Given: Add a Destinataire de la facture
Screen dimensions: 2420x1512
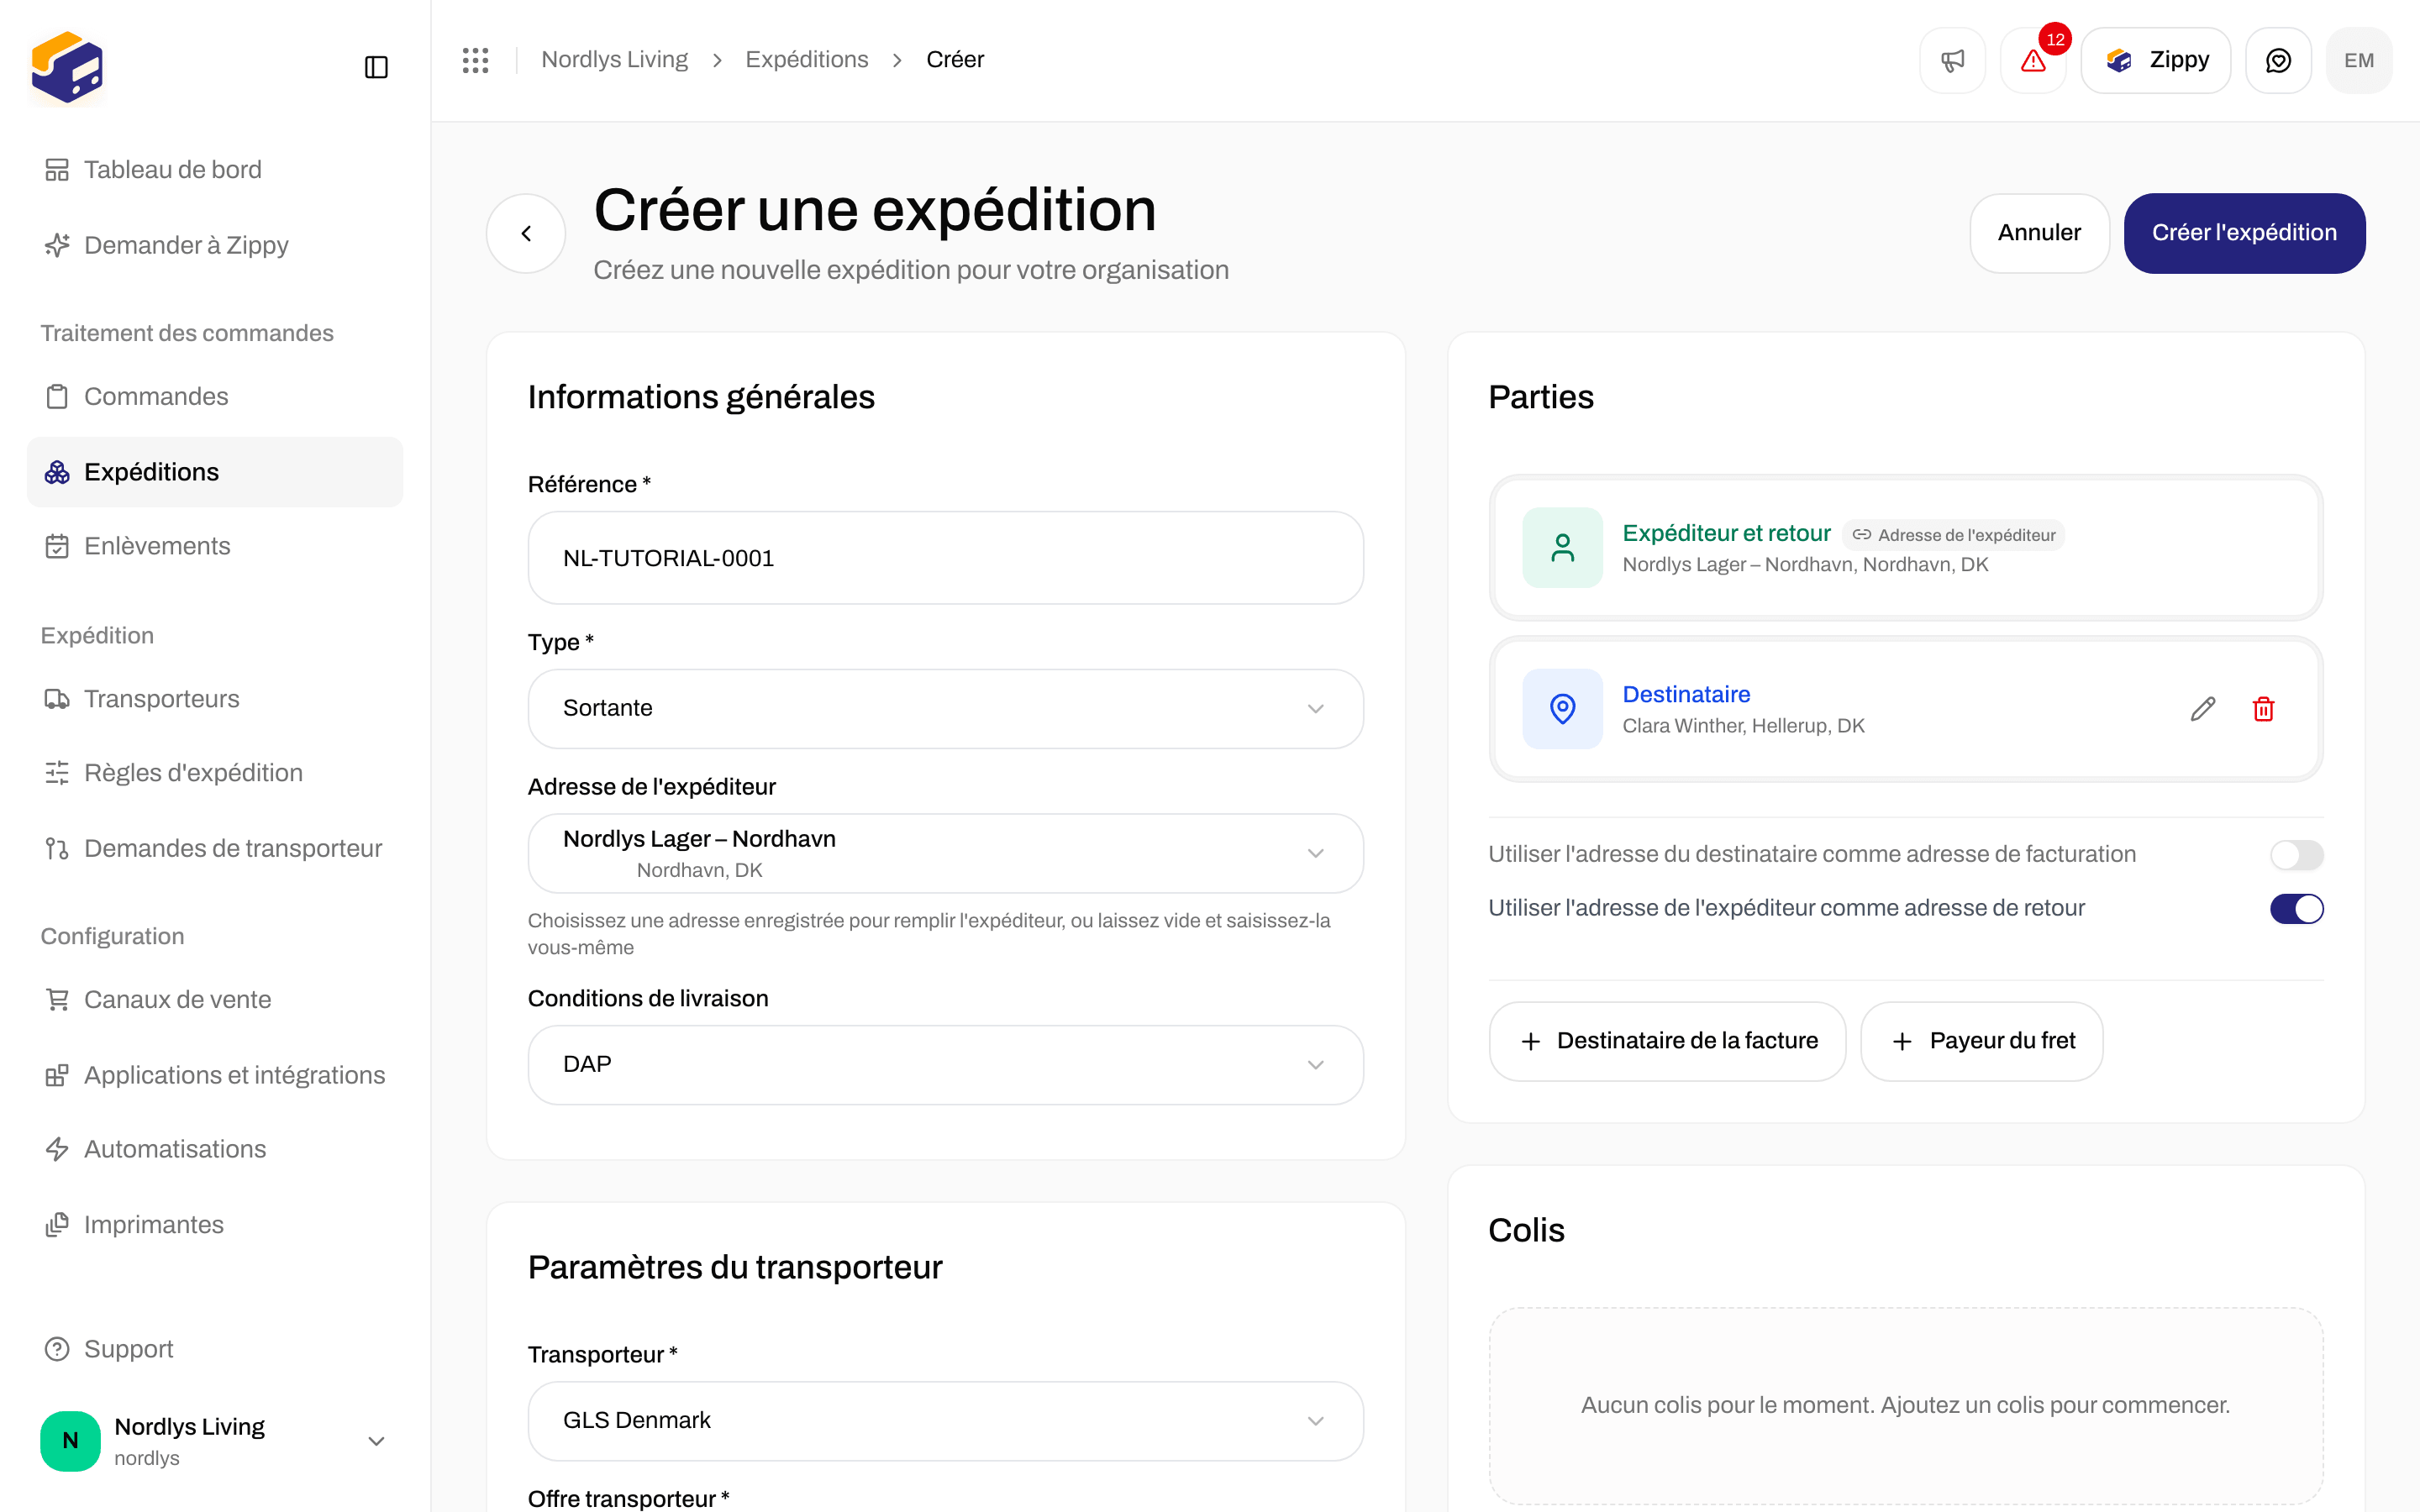Looking at the screenshot, I should click(1667, 1041).
